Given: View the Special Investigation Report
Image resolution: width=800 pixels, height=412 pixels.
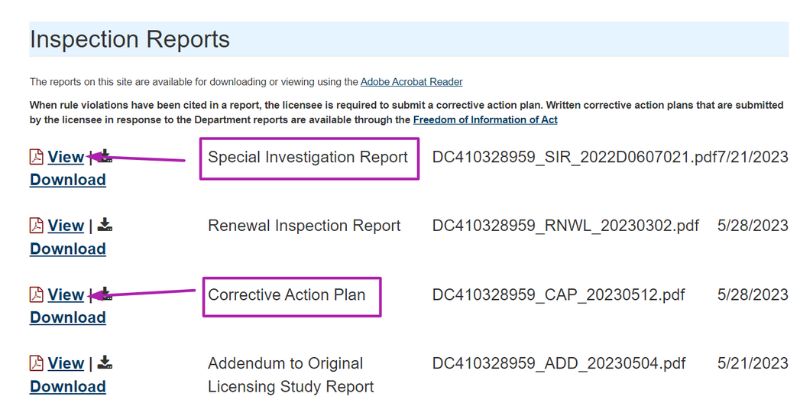Looking at the screenshot, I should [66, 157].
